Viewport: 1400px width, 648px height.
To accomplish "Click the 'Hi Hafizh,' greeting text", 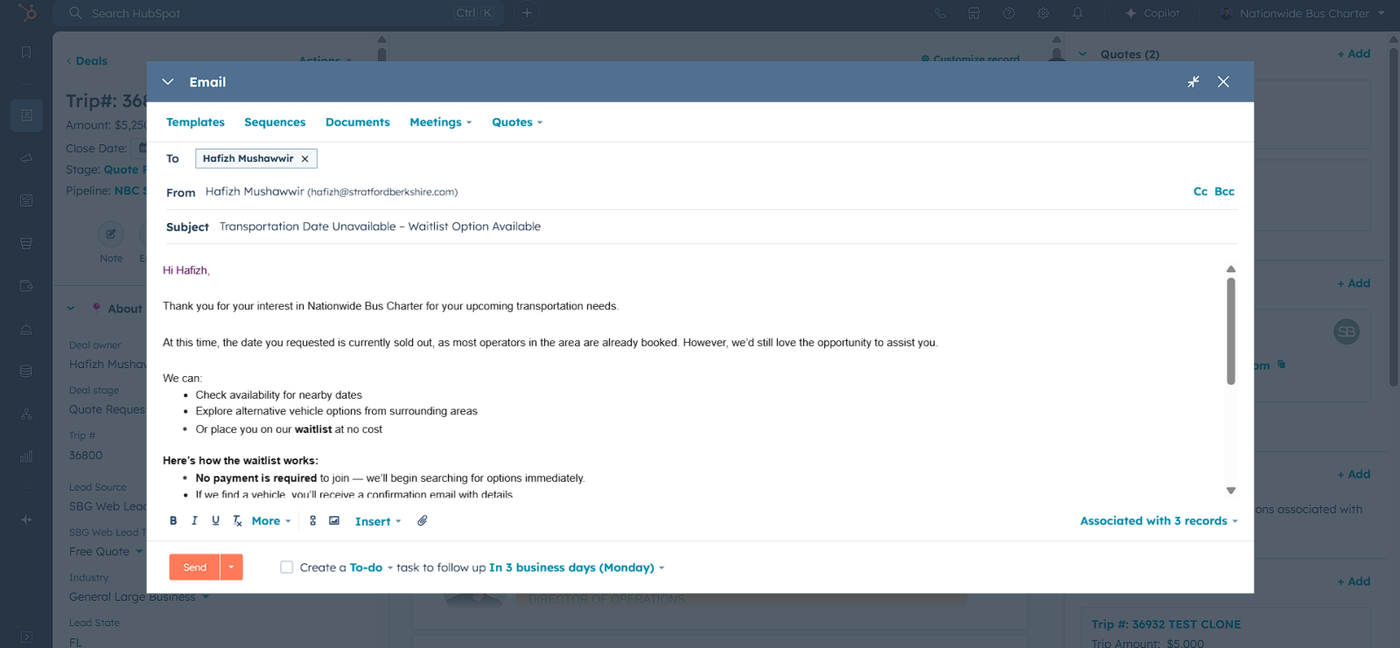I will pos(186,270).
